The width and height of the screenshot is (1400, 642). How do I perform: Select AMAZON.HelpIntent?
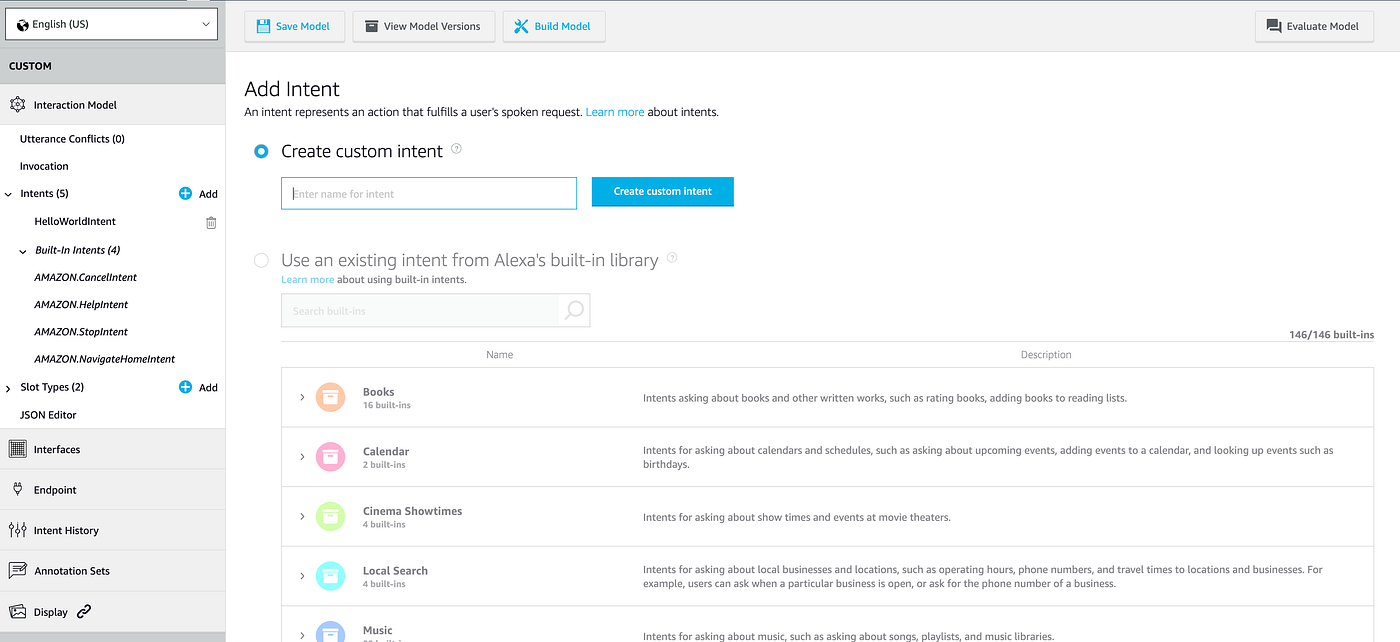(81, 304)
